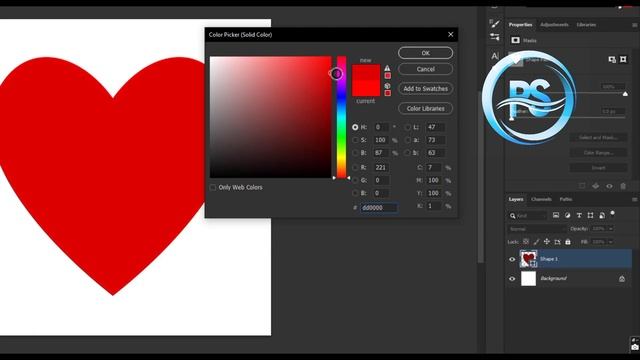Click the lock all padlock icon
The width and height of the screenshot is (640, 360).
(568, 242)
